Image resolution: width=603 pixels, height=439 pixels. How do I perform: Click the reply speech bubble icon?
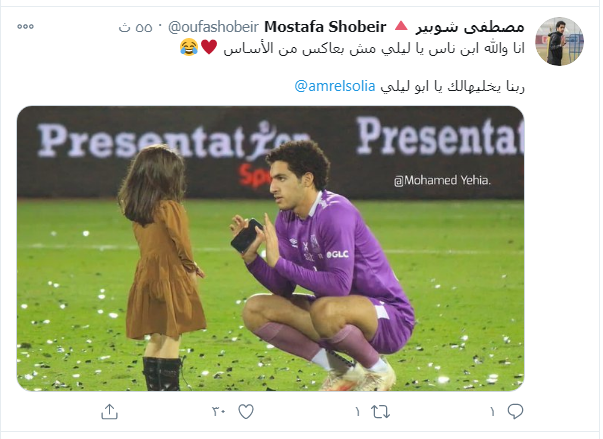click(515, 411)
